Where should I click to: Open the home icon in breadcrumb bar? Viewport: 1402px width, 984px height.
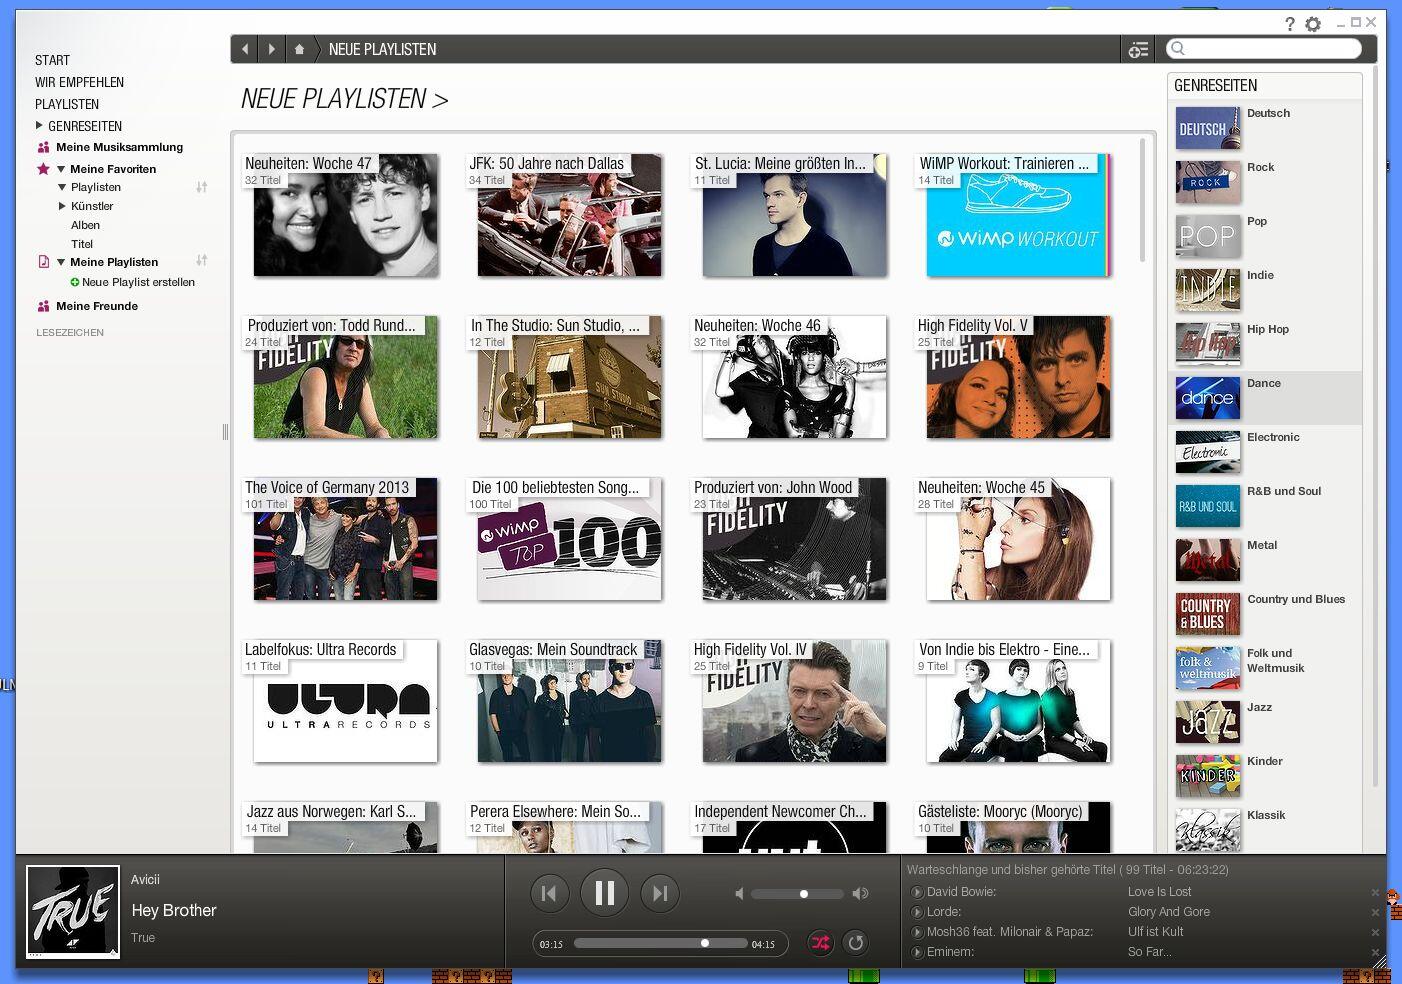pos(299,49)
